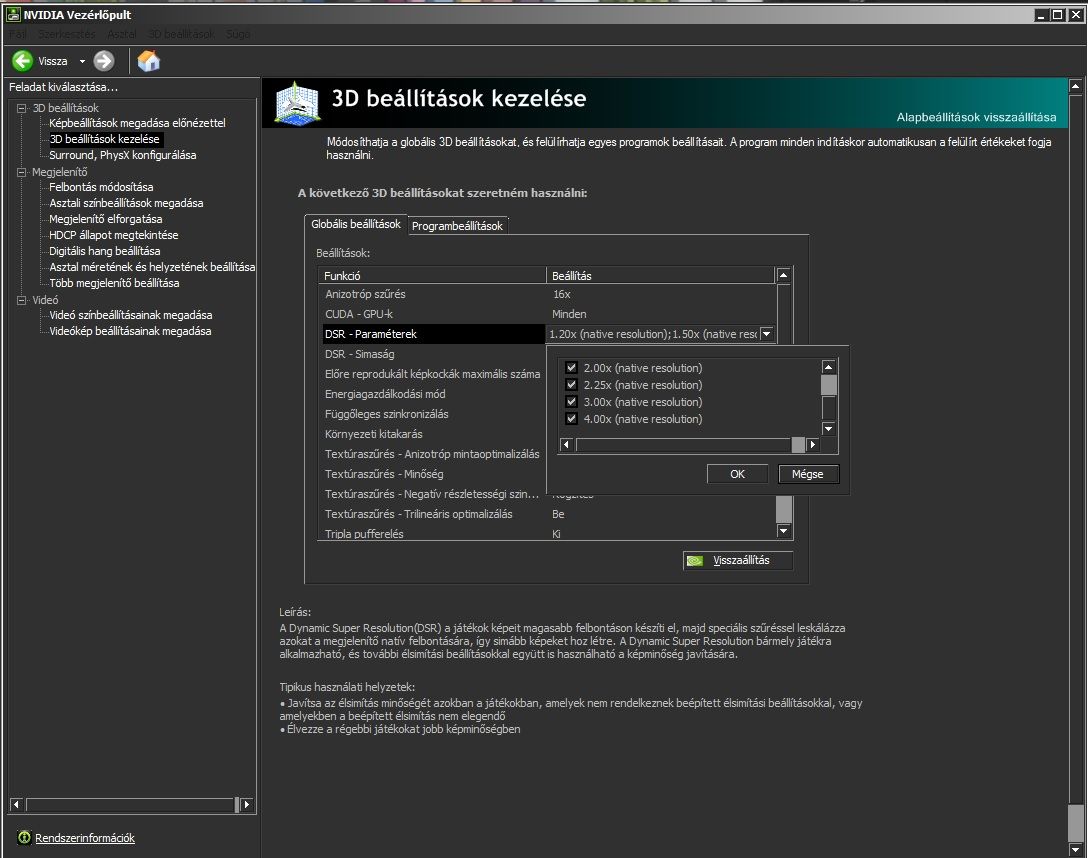Image resolution: width=1088 pixels, height=858 pixels.
Task: Select 3D beállítások kezelése tree item
Action: point(105,139)
